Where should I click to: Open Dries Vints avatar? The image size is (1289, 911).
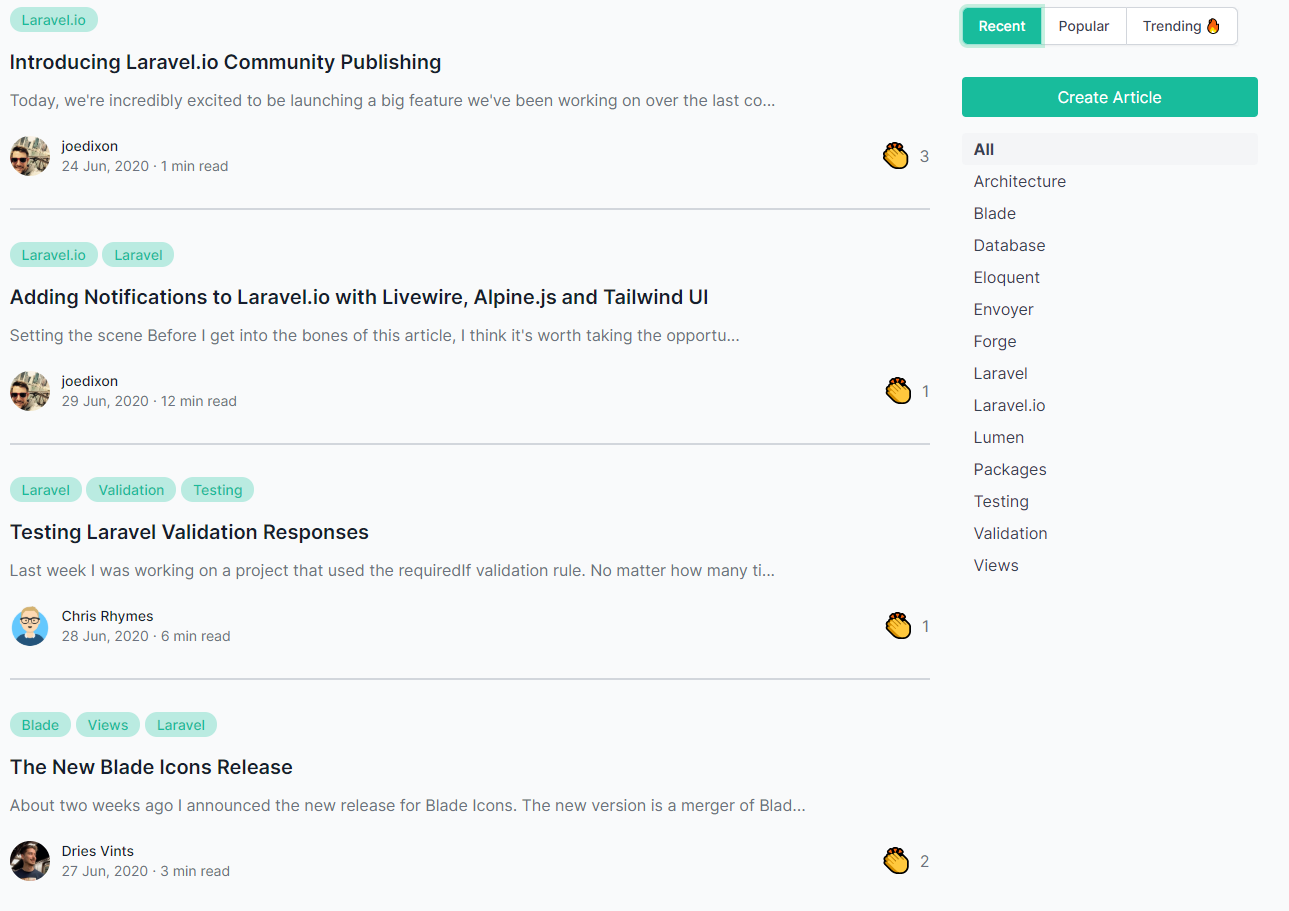[x=30, y=861]
